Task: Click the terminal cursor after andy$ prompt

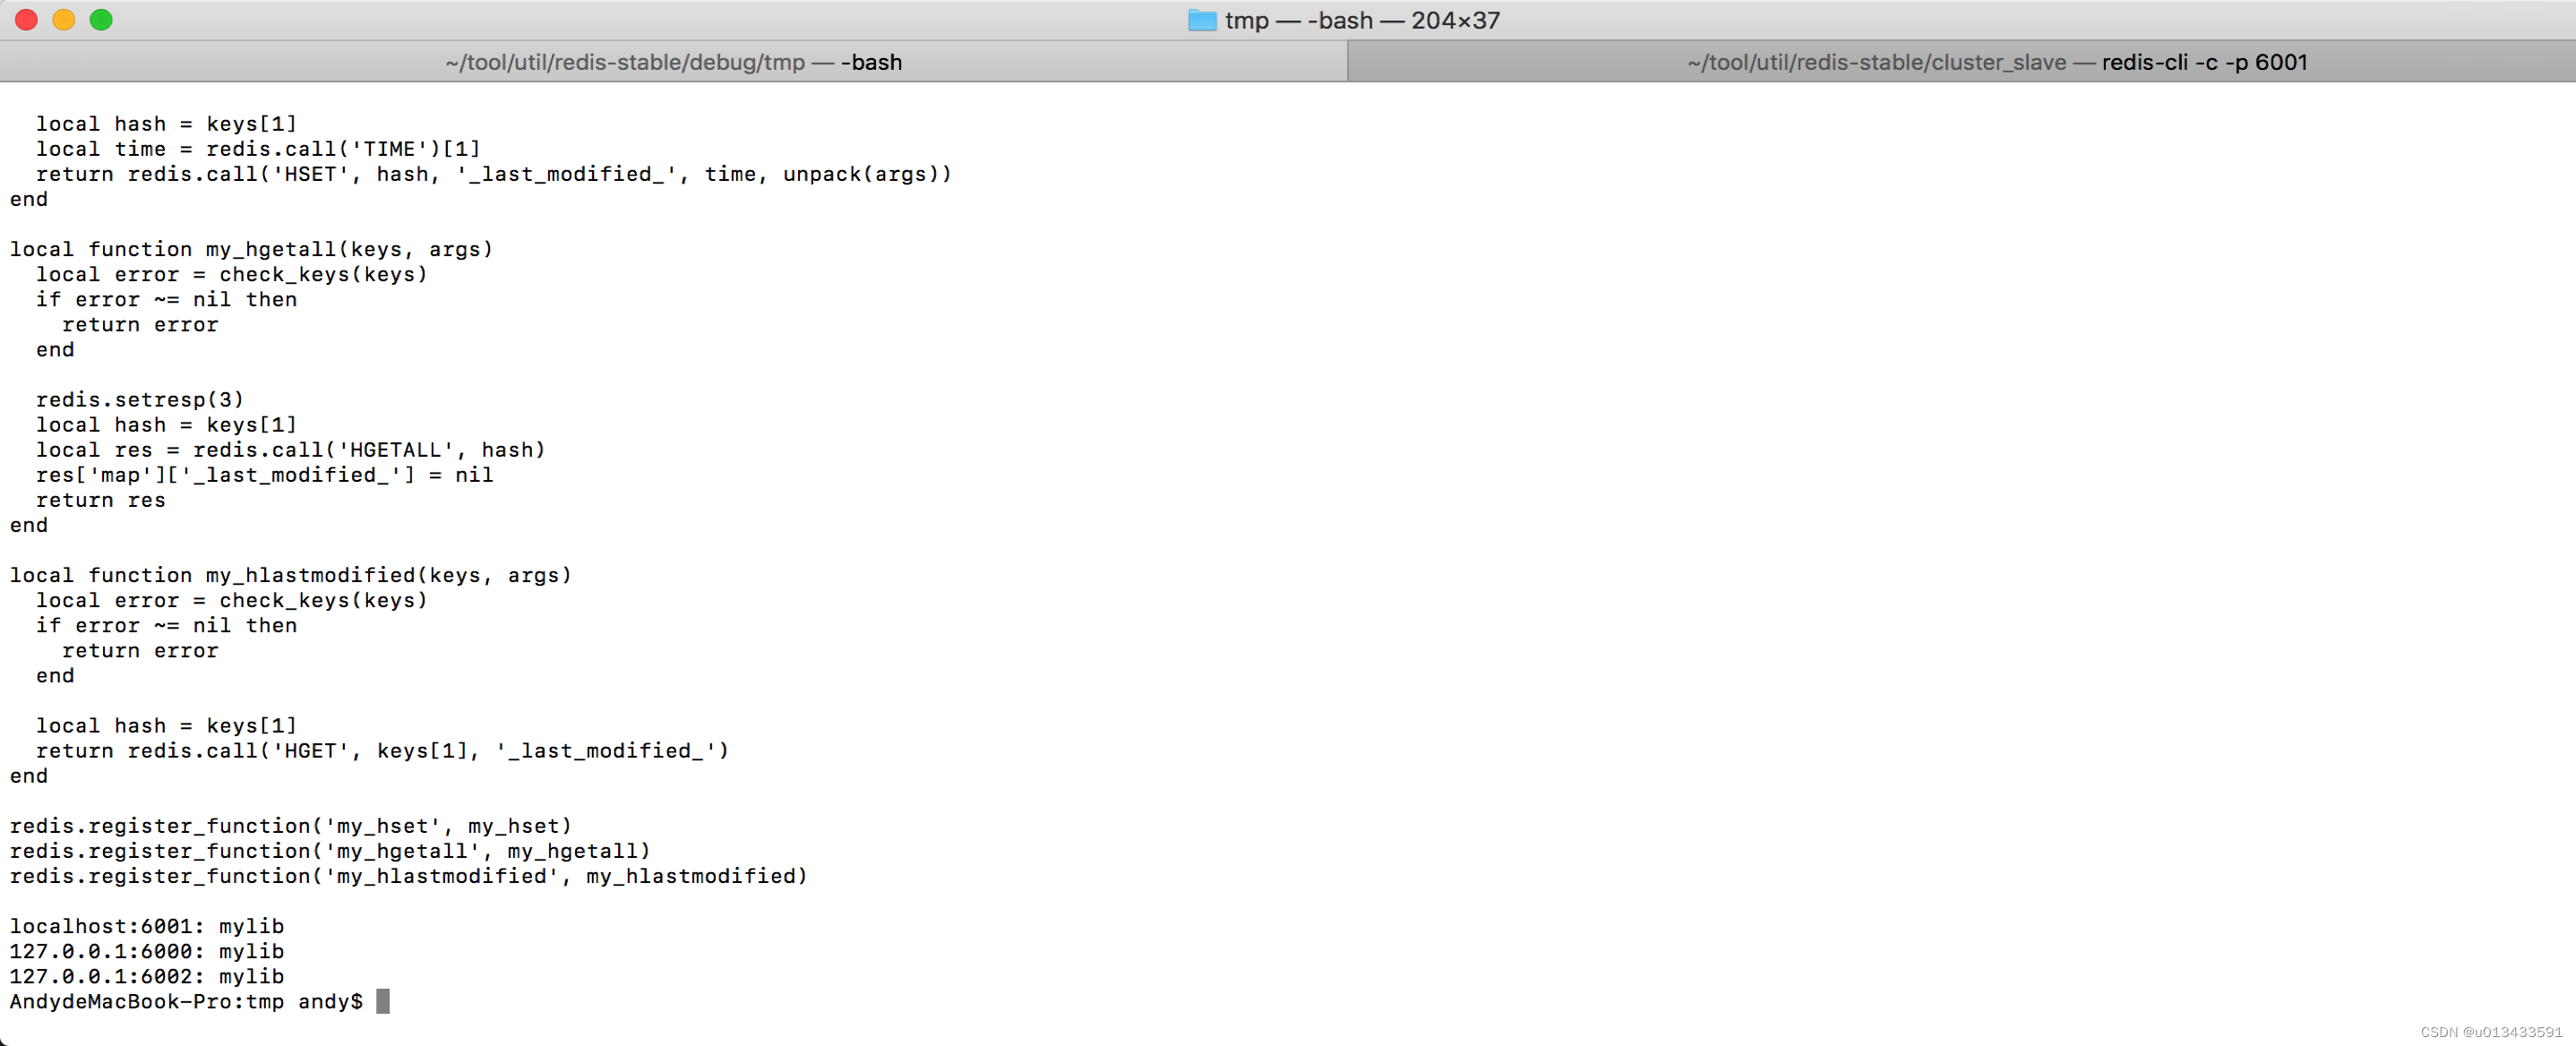Action: (383, 1001)
